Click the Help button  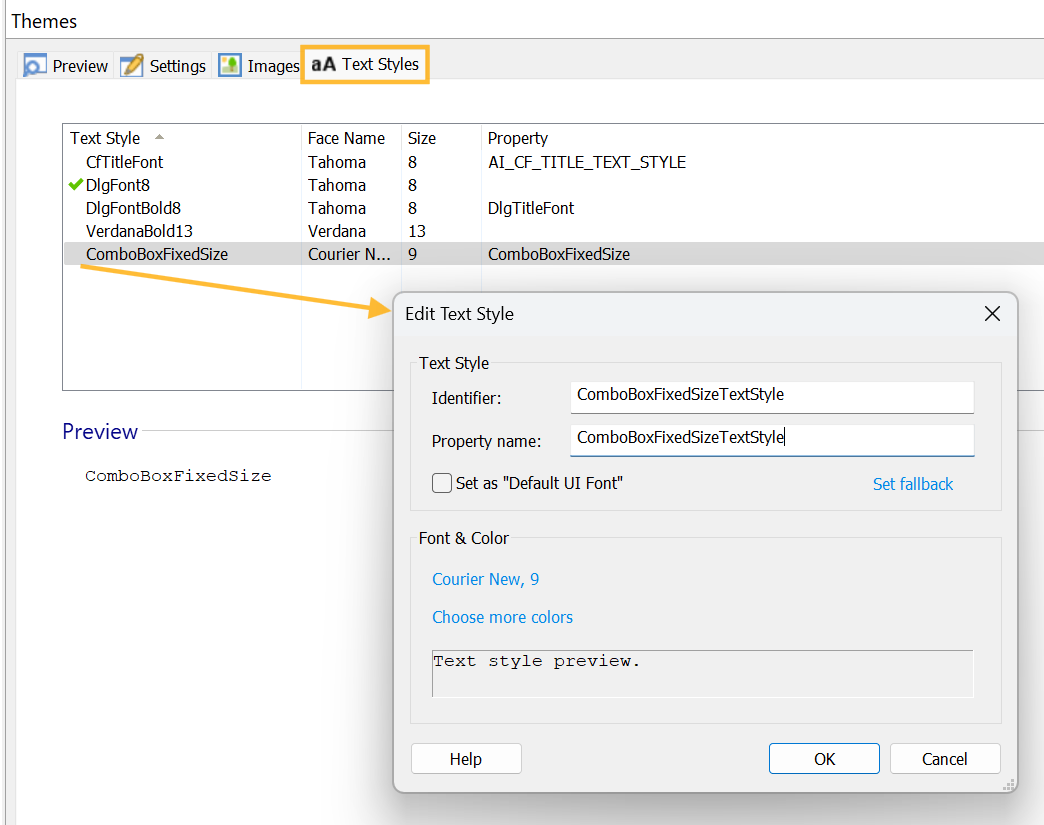tap(466, 759)
